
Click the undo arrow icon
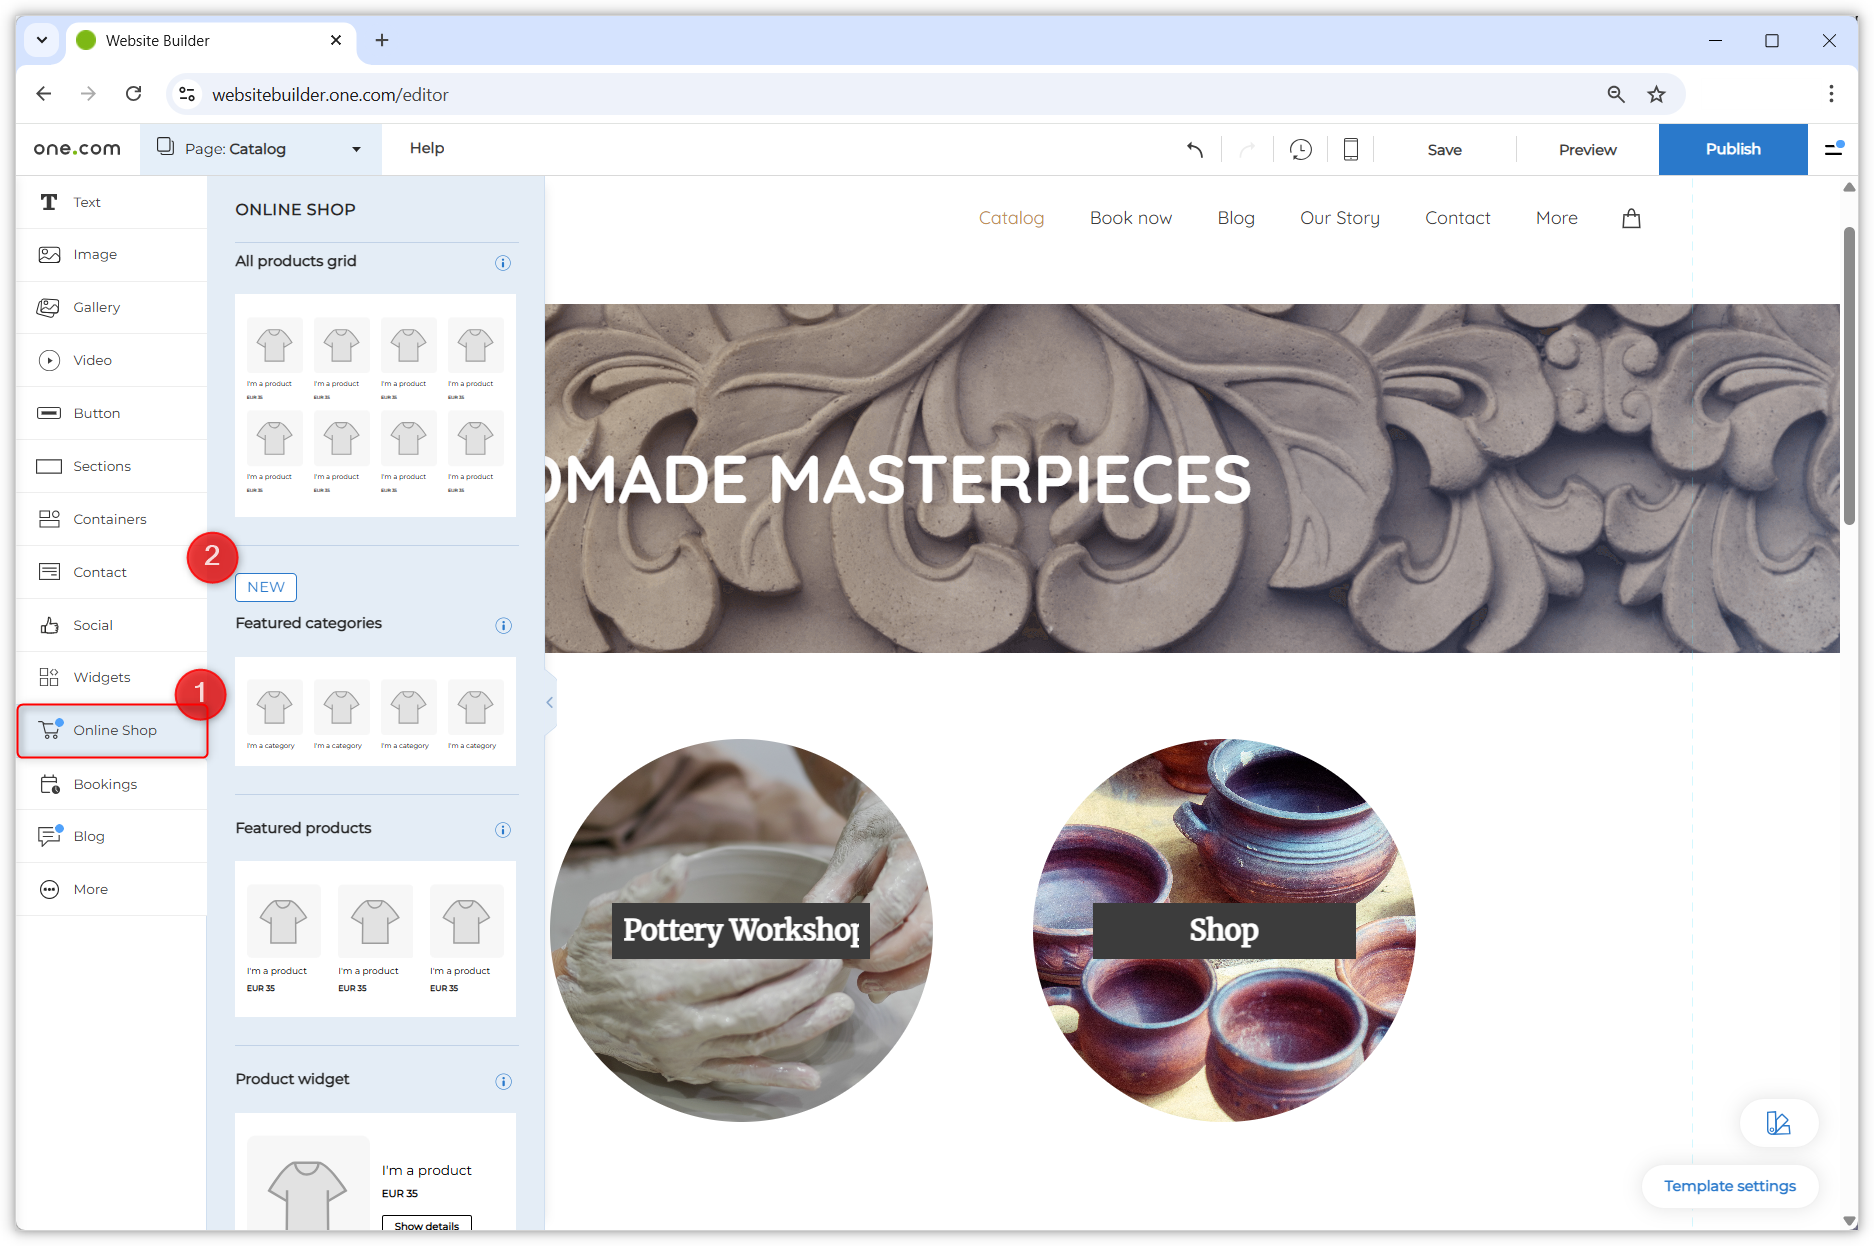tap(1196, 149)
